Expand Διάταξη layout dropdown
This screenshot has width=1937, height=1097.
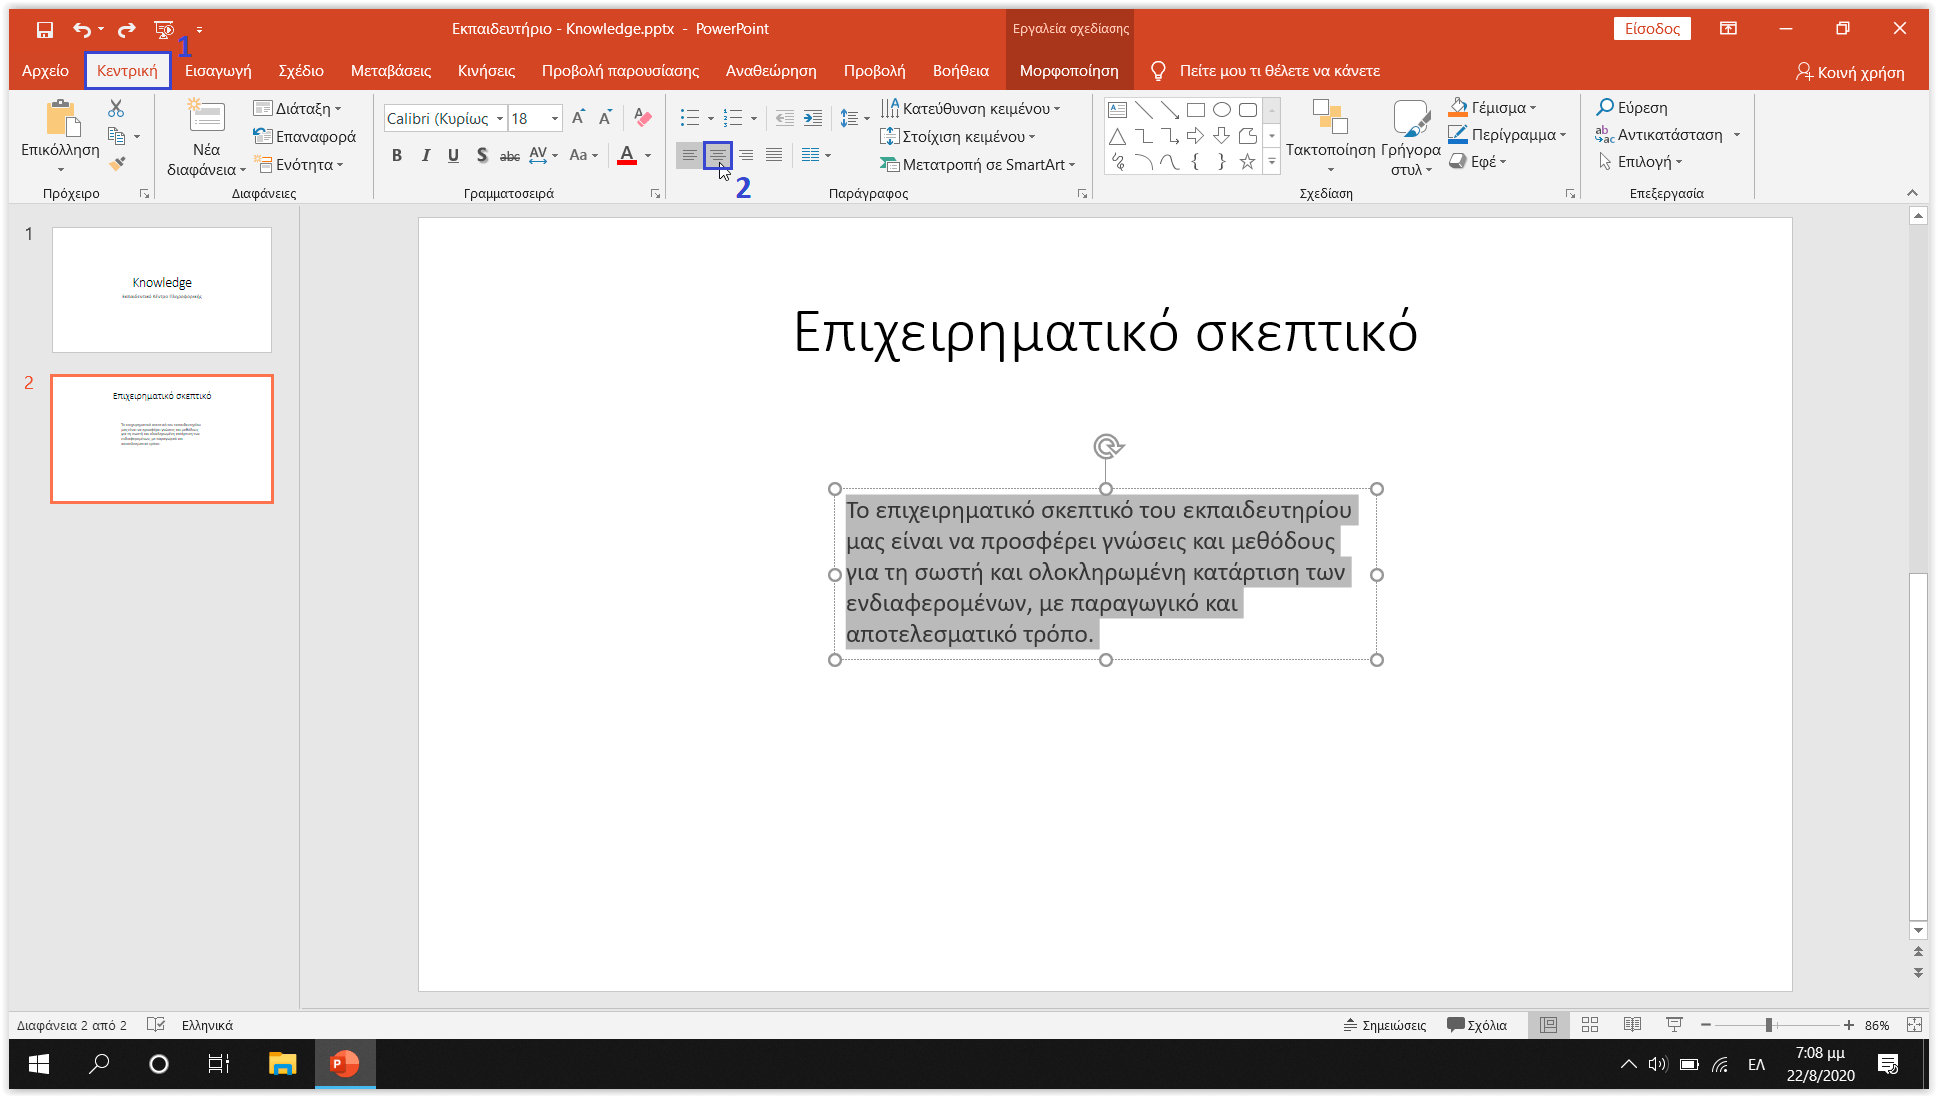(x=298, y=108)
